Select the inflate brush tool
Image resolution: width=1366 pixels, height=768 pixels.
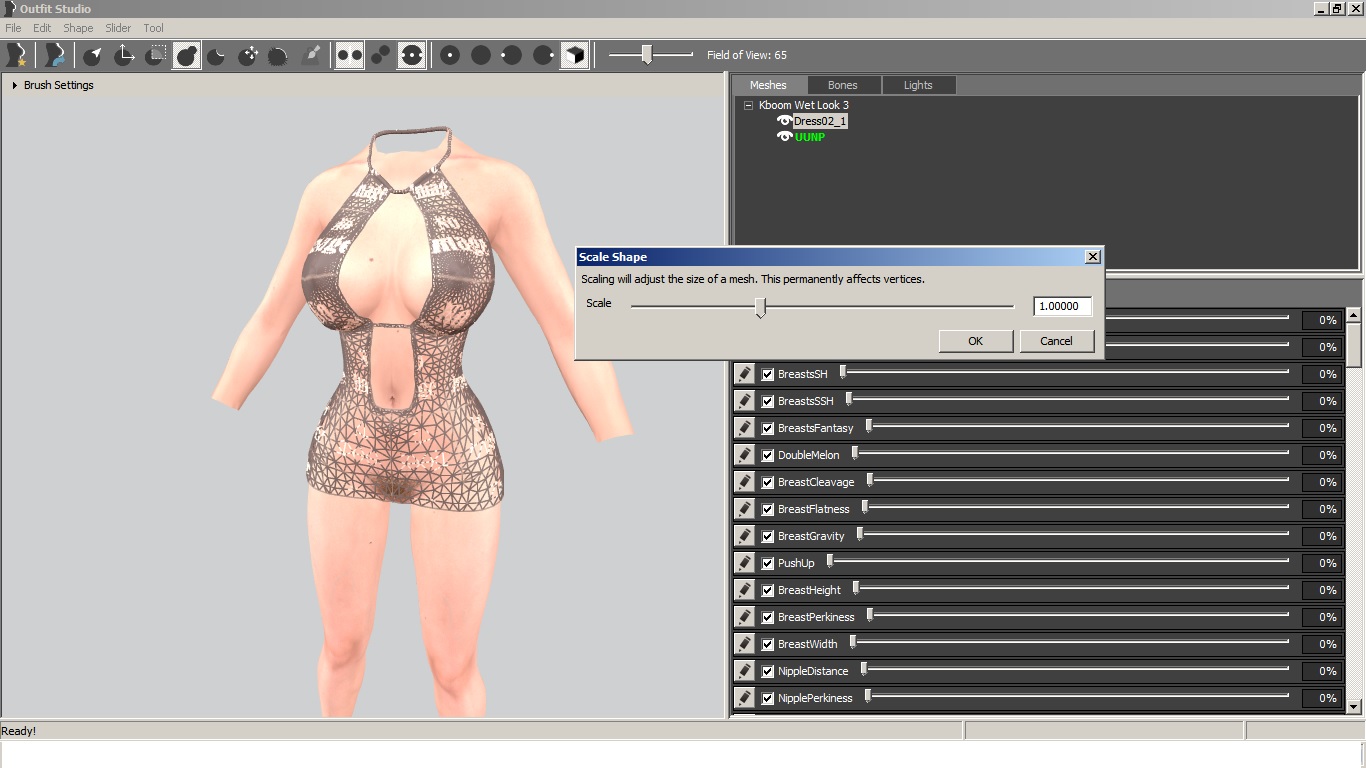point(186,55)
